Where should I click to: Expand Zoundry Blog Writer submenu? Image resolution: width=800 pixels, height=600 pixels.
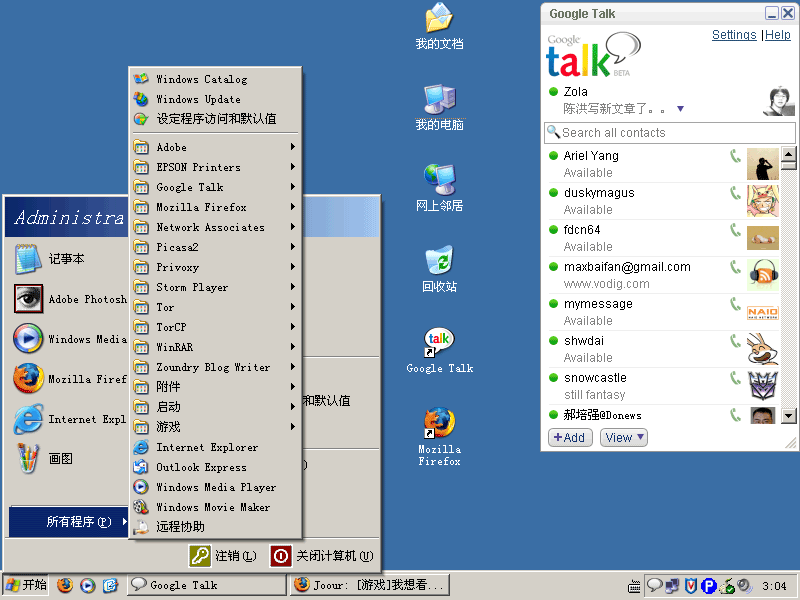pyautogui.click(x=214, y=367)
